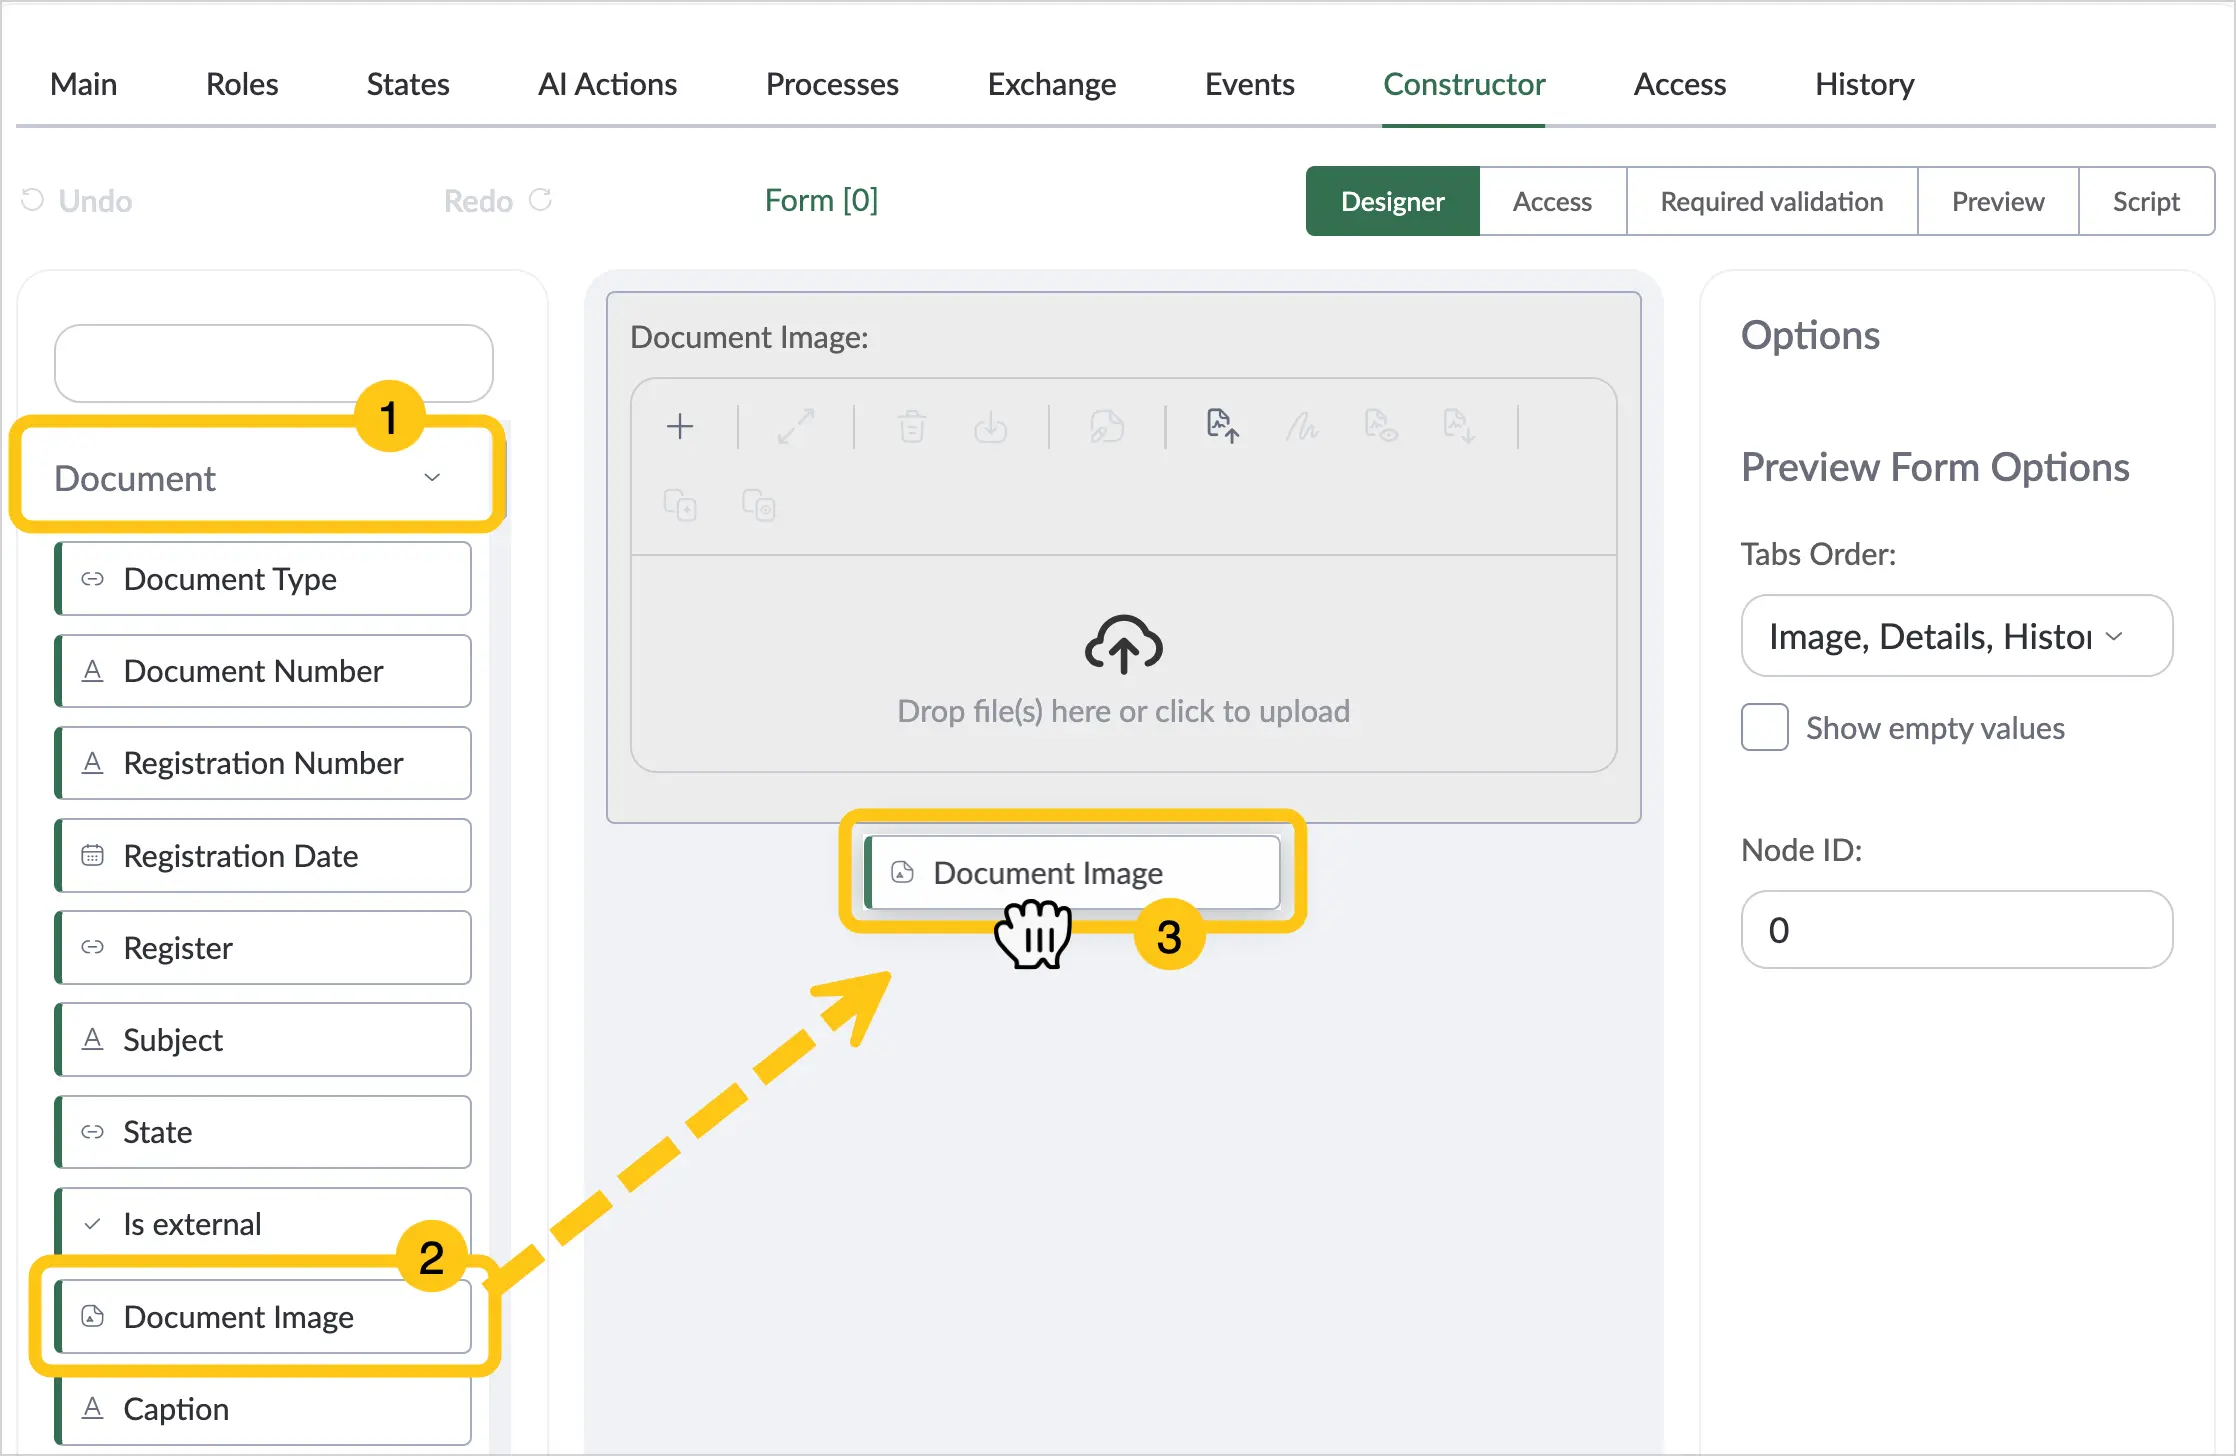Click the Preview Form Options heading

point(1935,467)
